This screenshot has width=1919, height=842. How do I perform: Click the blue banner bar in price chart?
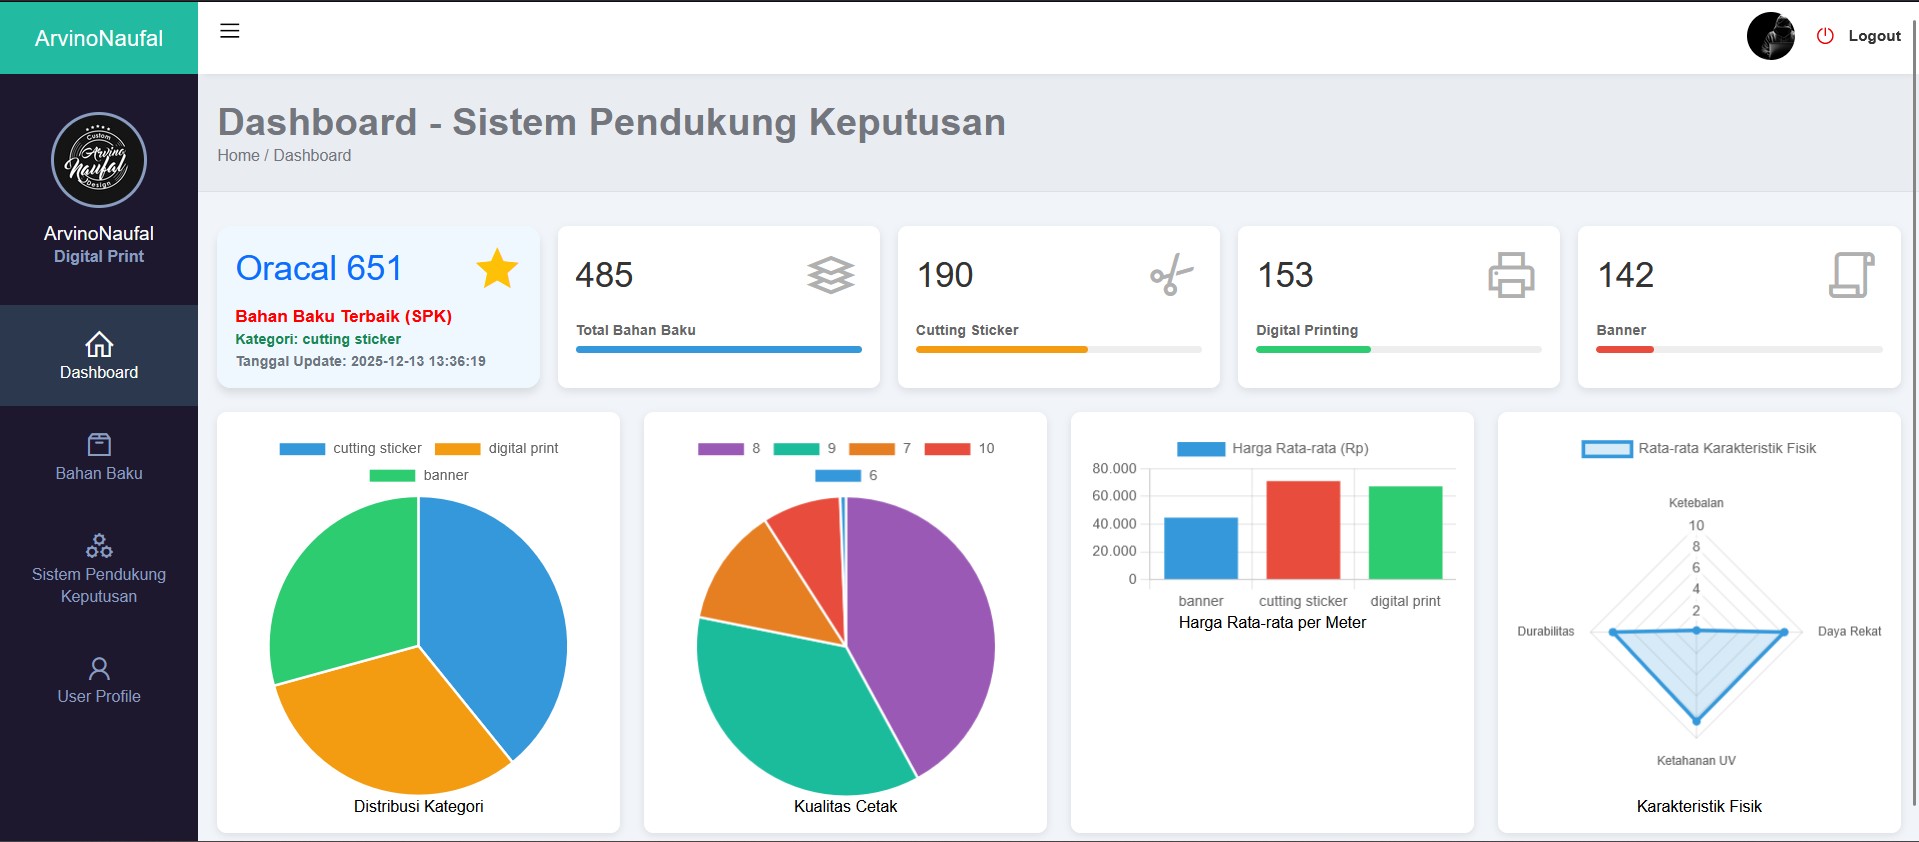[1201, 548]
